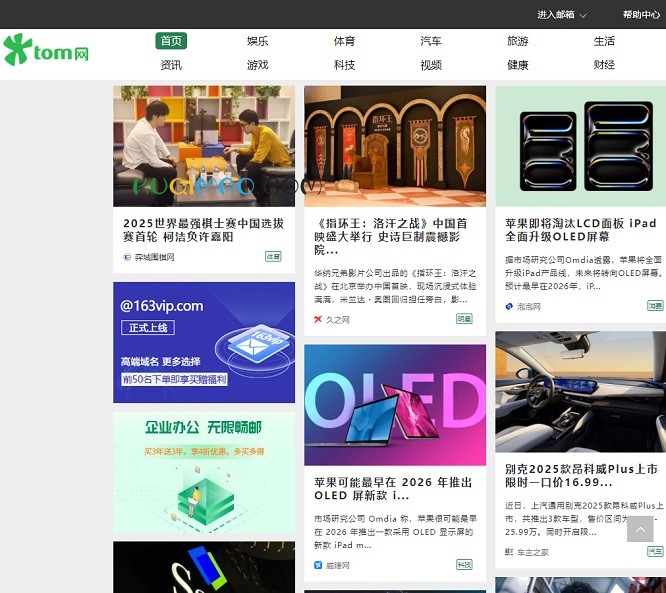Click the 科技 tag on OLED article
666x593 pixels.
click(464, 565)
